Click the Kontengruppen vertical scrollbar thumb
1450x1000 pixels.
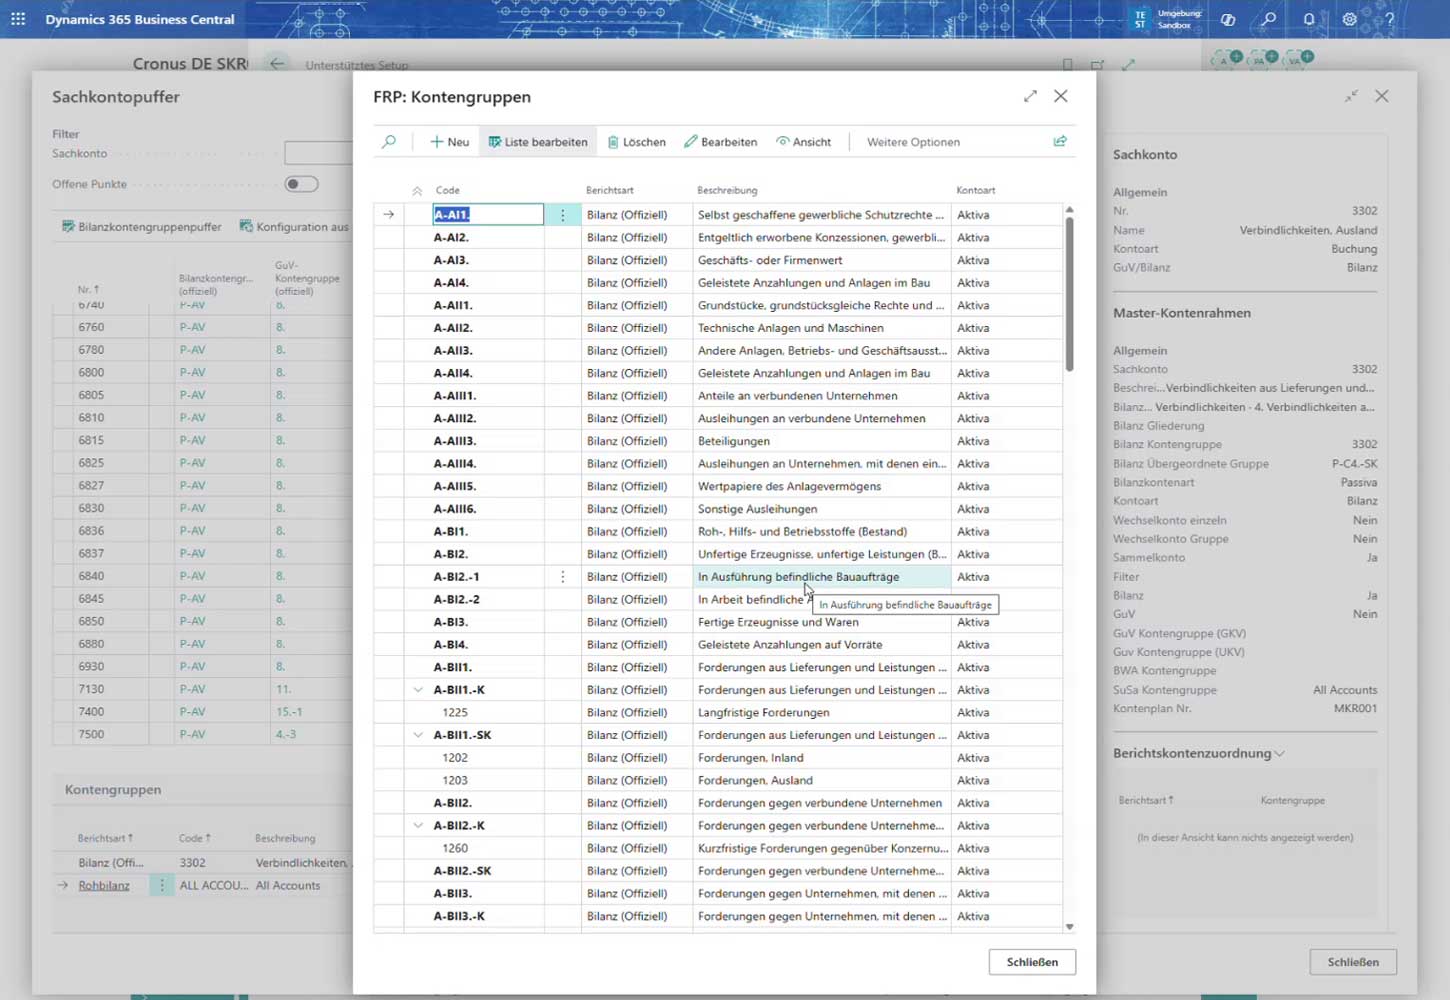coord(1069,294)
